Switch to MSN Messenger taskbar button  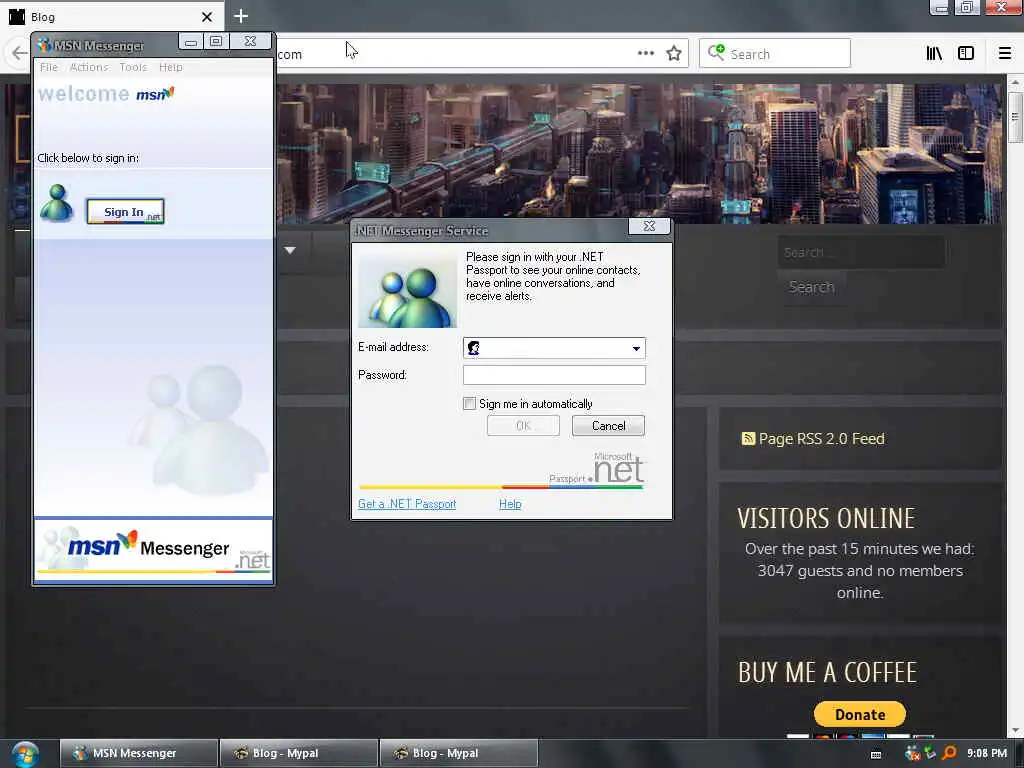click(138, 753)
